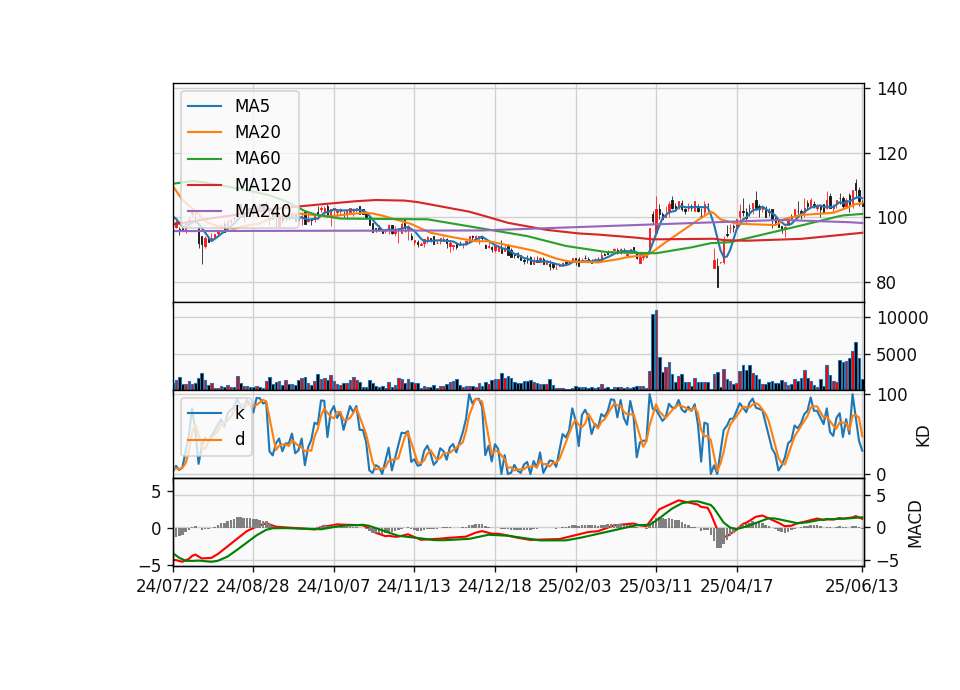Click the long-wick low candlestick near 25/04/17
960x690 pixels.
tap(718, 272)
